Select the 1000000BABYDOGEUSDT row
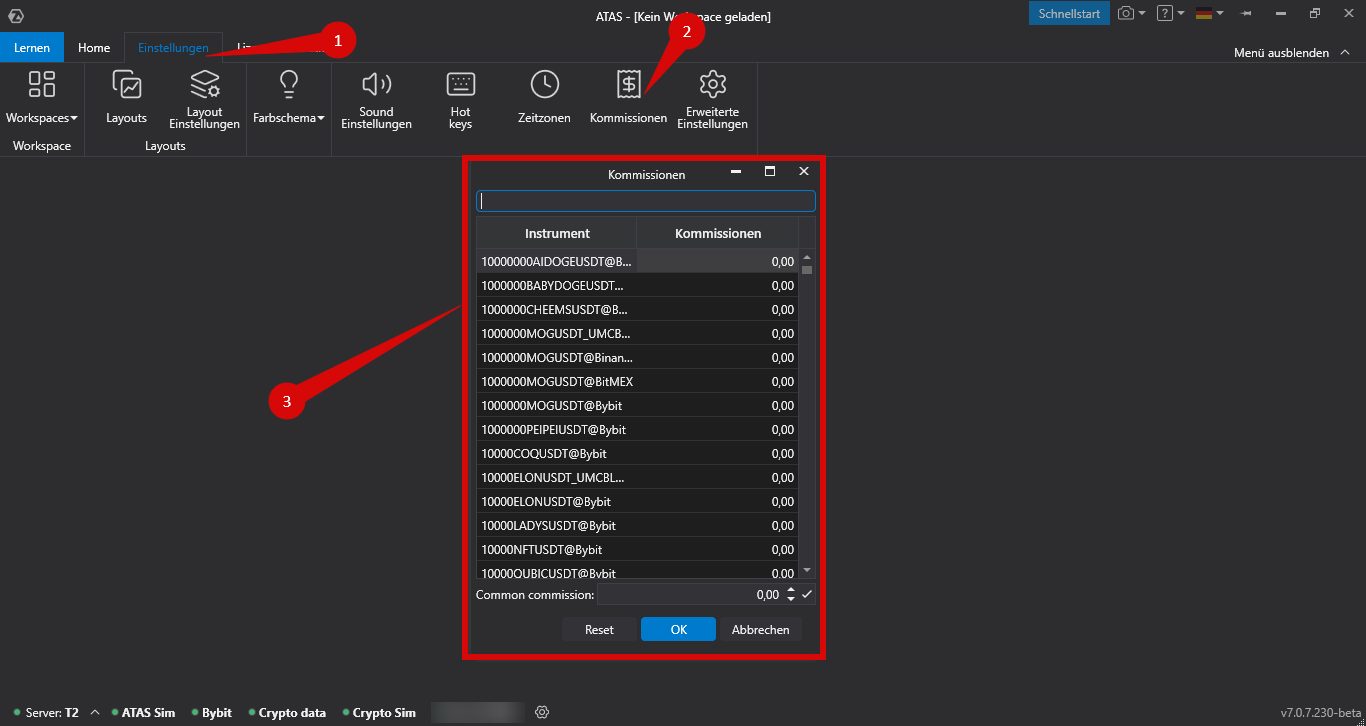This screenshot has width=1366, height=726. (637, 285)
